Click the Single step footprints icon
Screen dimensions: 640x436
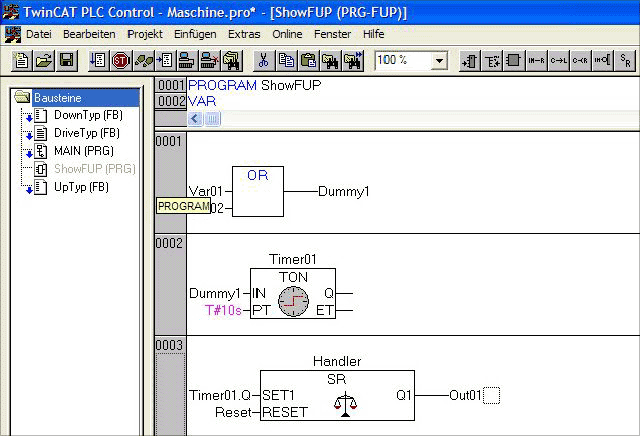pyautogui.click(x=143, y=61)
